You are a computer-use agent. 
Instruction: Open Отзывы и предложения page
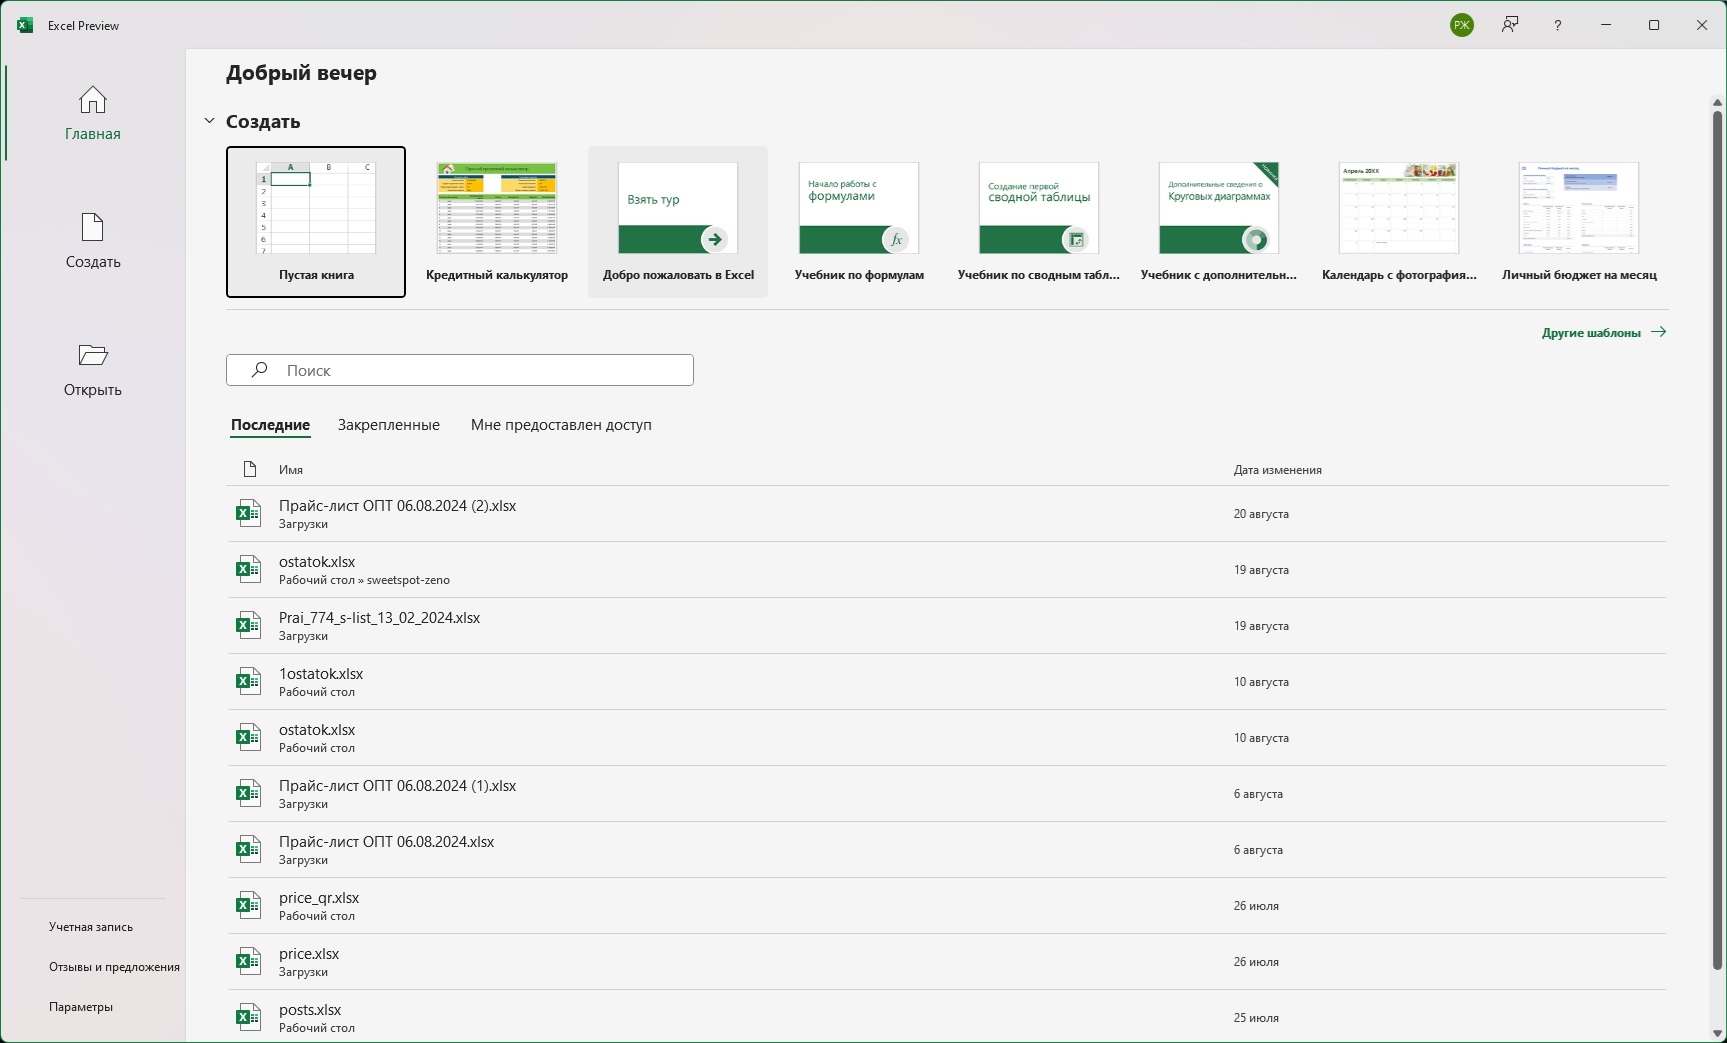point(114,967)
